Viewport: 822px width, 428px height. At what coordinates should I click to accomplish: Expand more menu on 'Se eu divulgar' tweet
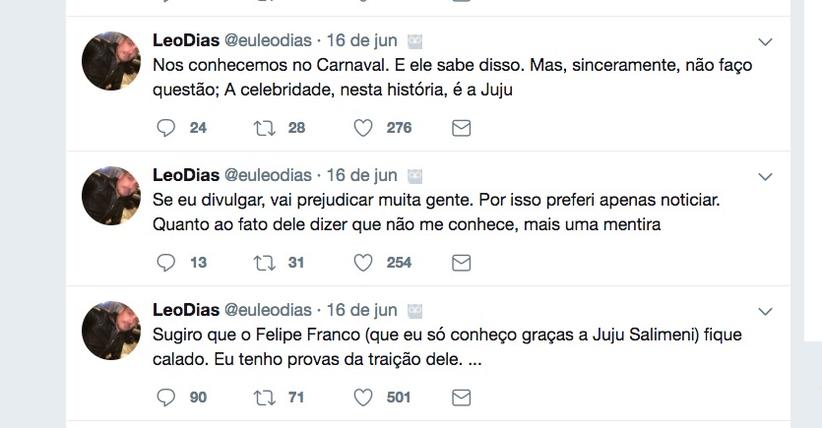[766, 177]
